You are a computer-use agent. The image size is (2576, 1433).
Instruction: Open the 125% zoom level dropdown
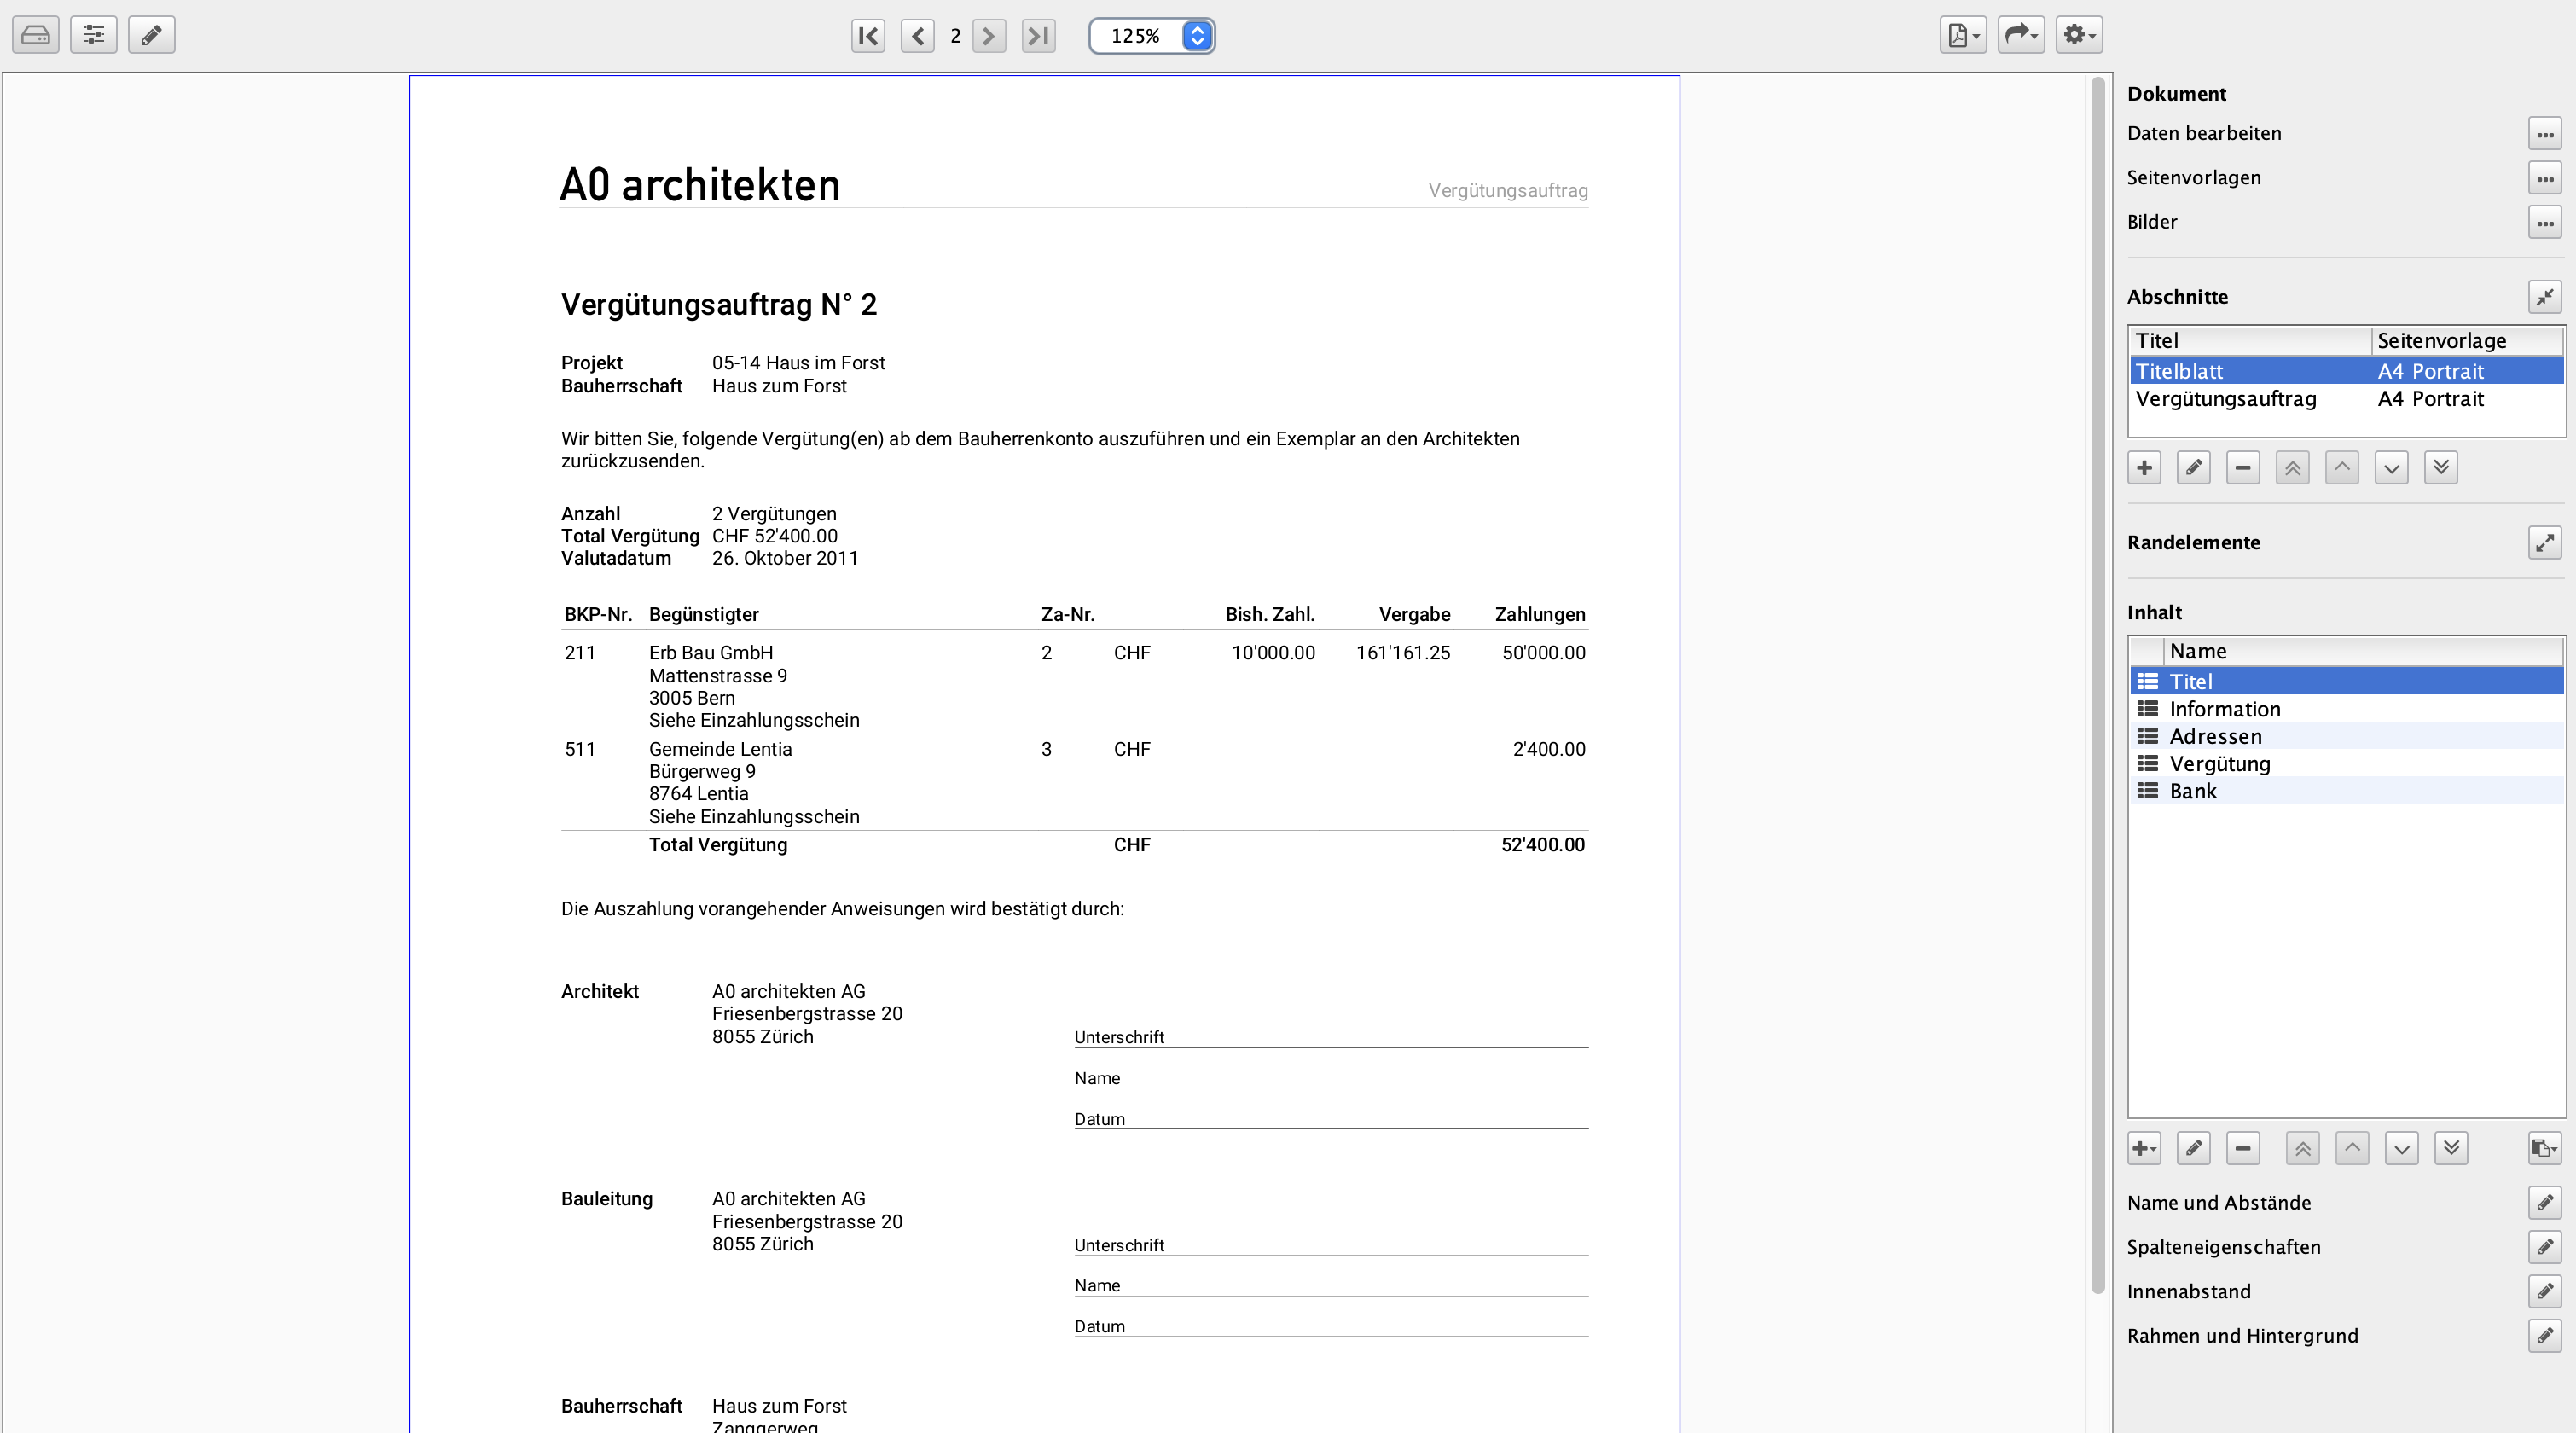pyautogui.click(x=1197, y=36)
